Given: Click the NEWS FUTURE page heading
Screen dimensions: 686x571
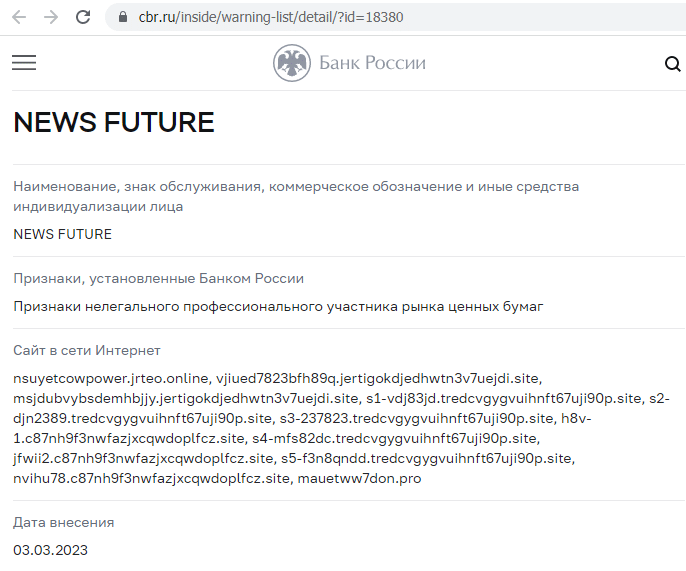Looking at the screenshot, I should click(114, 122).
